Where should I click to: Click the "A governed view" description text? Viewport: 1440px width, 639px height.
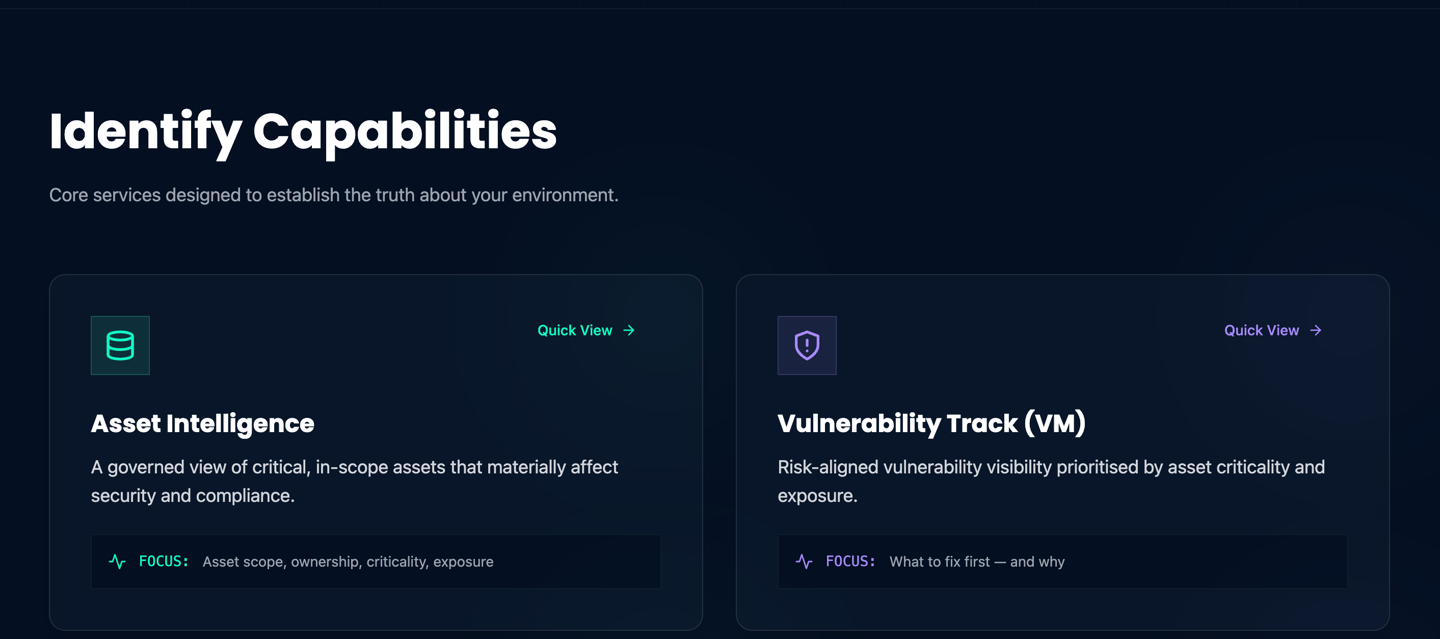[354, 467]
